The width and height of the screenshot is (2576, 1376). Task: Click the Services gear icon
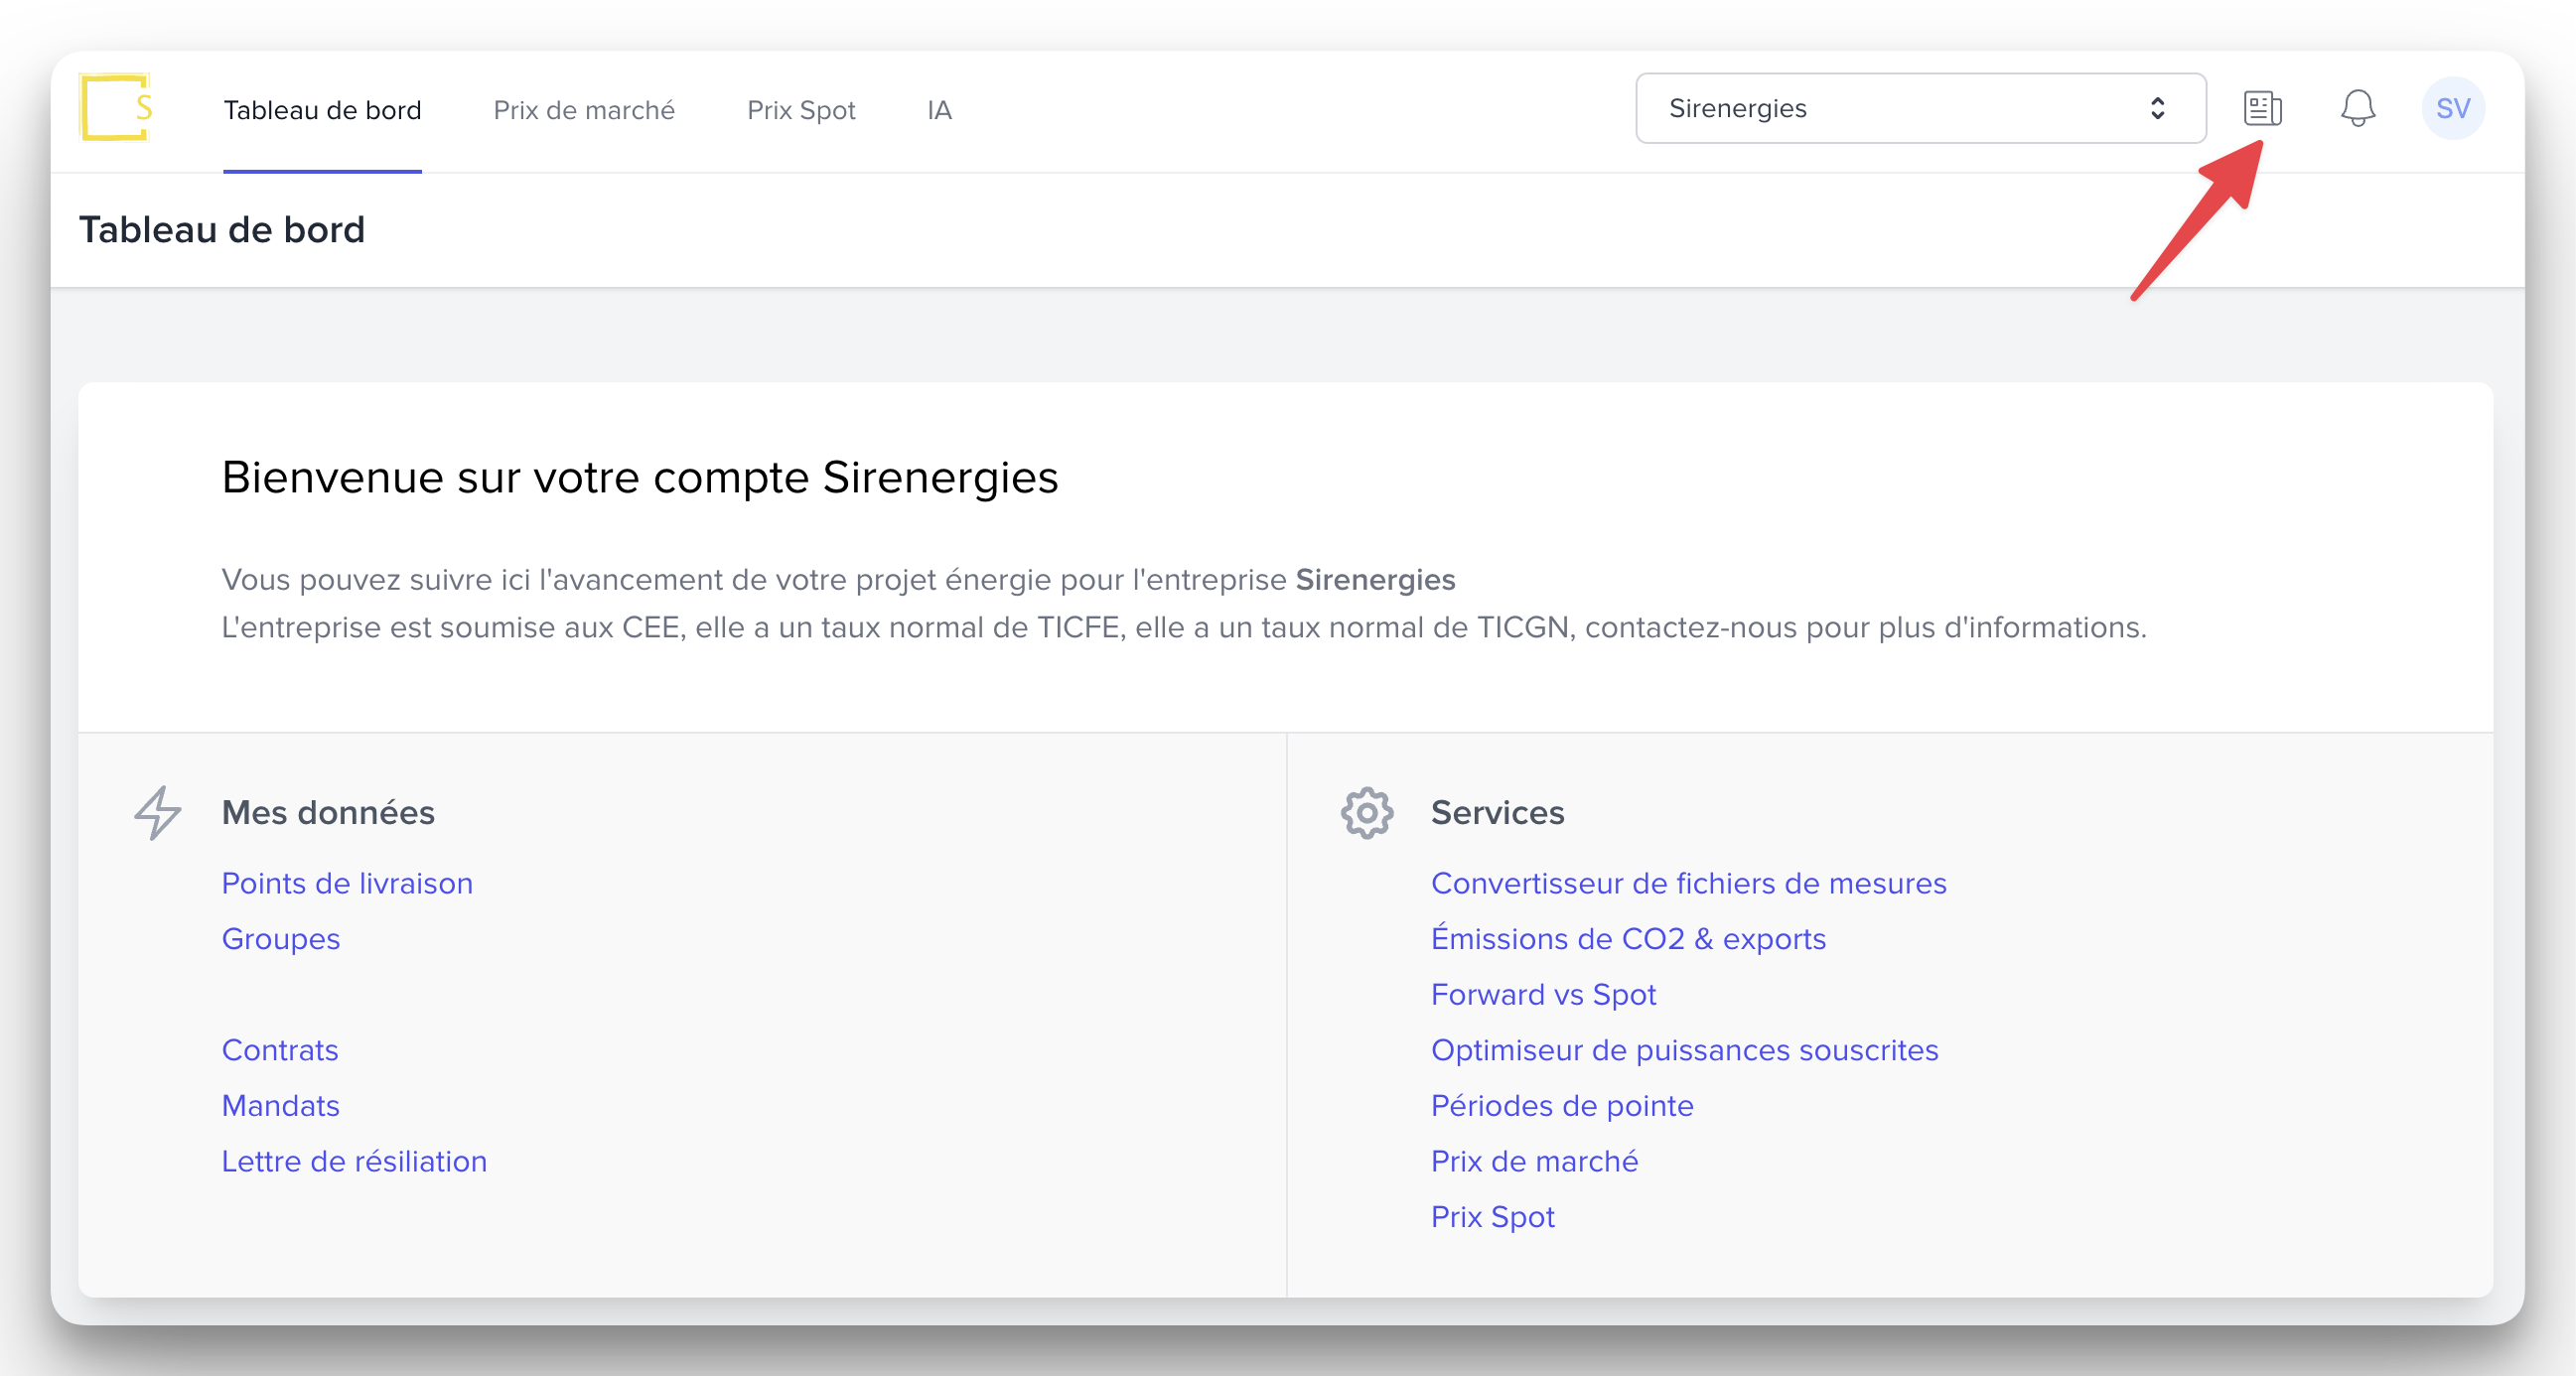point(1366,812)
